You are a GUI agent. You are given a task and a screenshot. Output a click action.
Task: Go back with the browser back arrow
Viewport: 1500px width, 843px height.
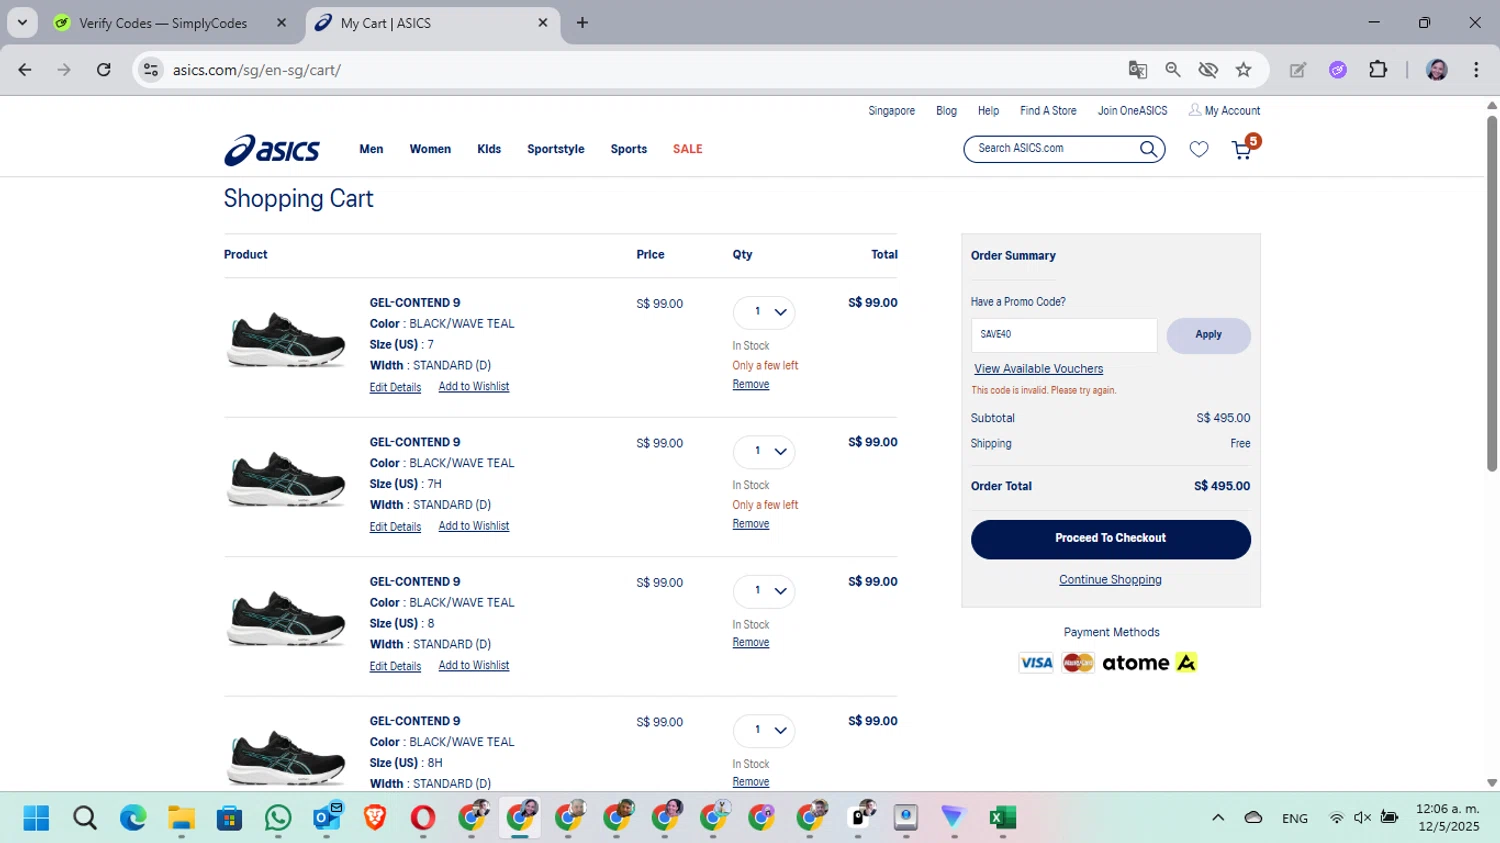click(x=25, y=70)
